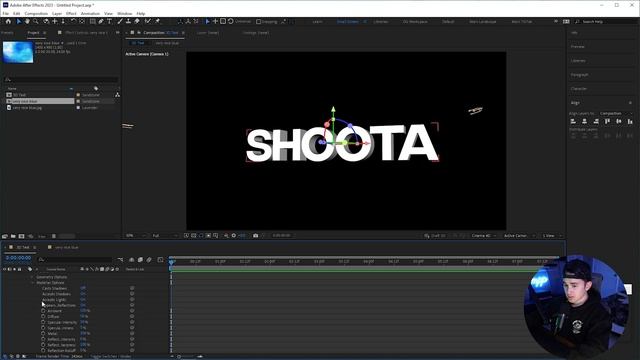Image resolution: width=640 pixels, height=360 pixels.
Task: Select the Selection arrow tool
Action: (18, 21)
